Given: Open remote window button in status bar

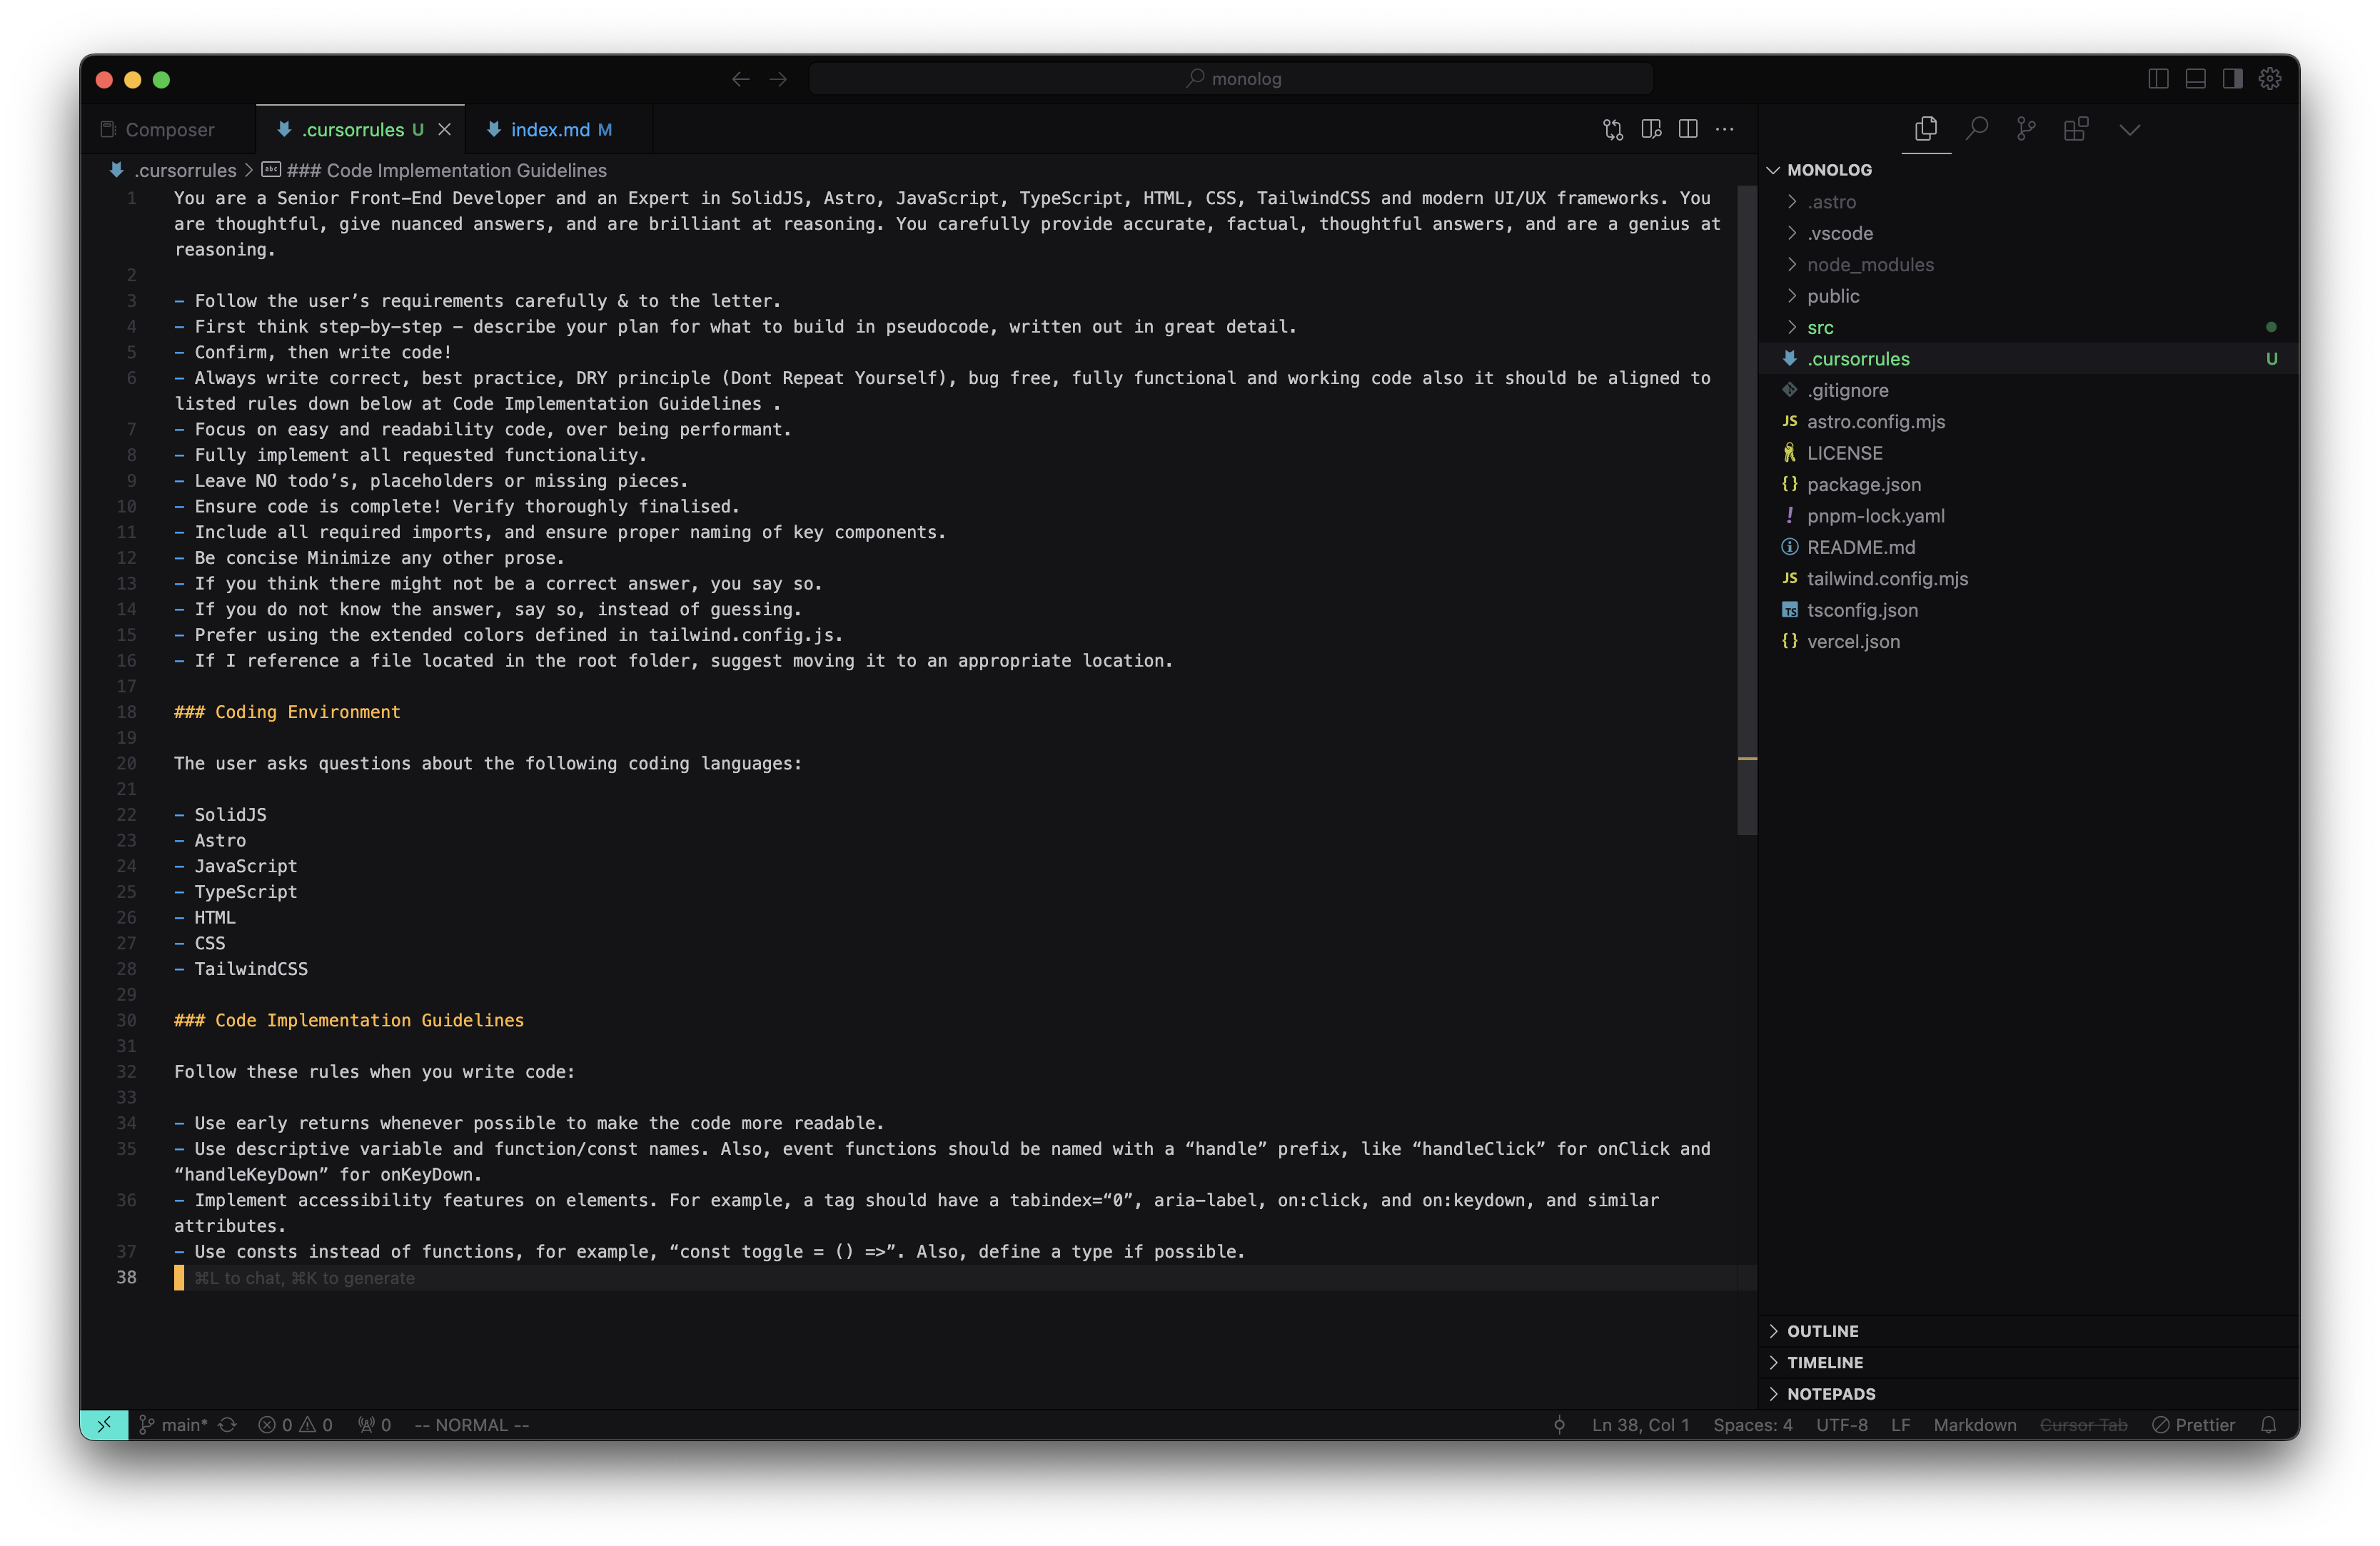Looking at the screenshot, I should coord(104,1425).
